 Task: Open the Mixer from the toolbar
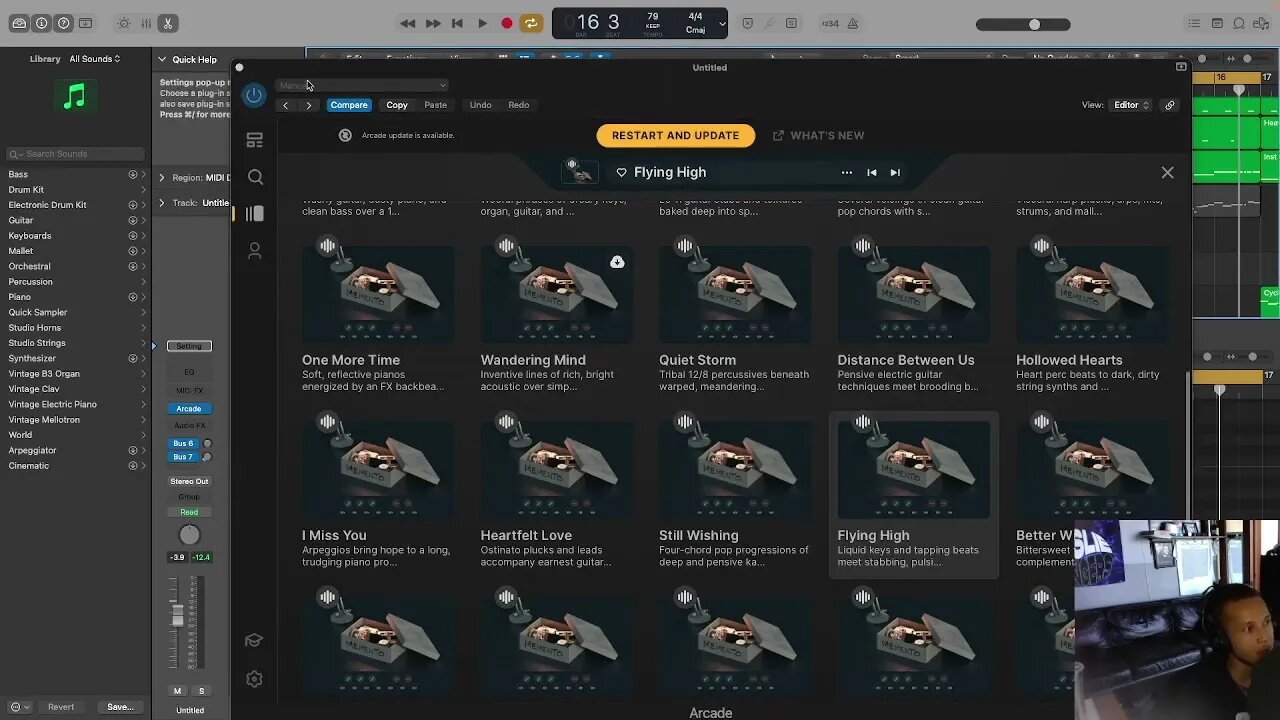tap(146, 23)
